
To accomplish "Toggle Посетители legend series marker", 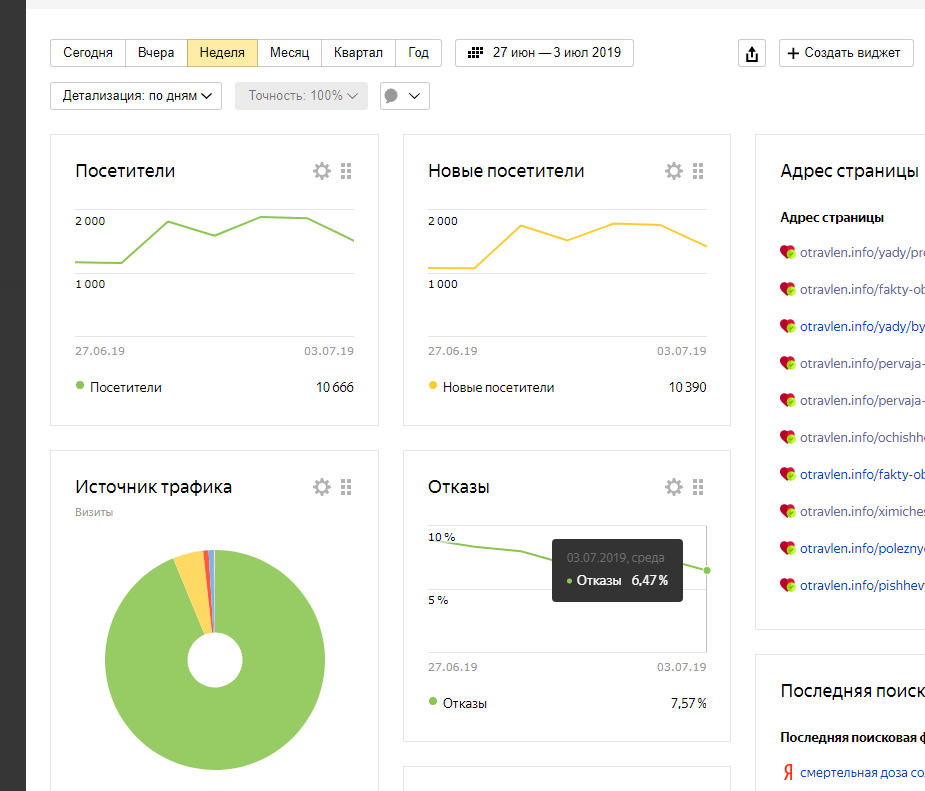I will point(80,387).
